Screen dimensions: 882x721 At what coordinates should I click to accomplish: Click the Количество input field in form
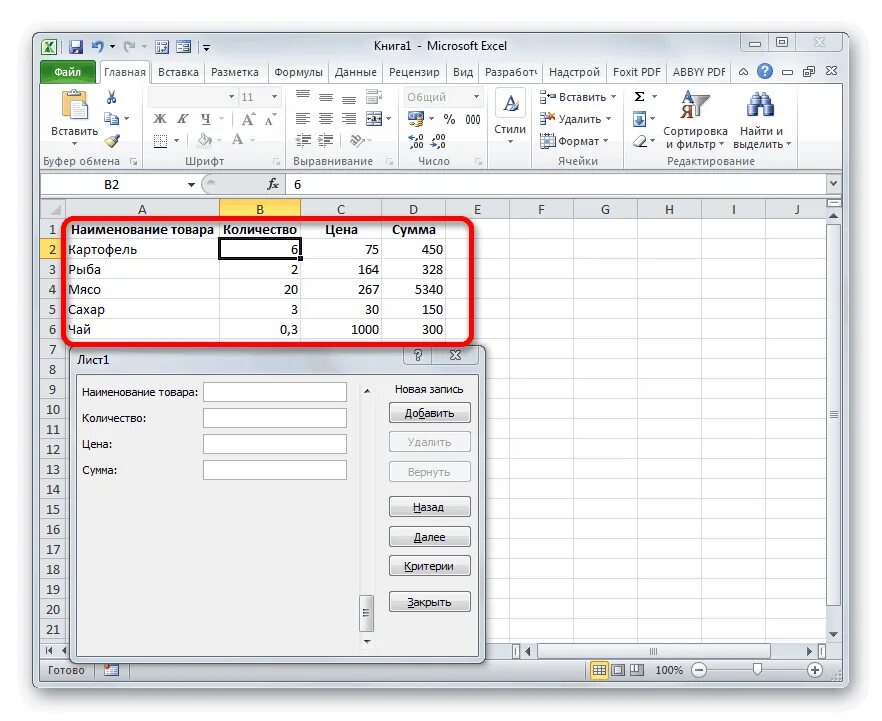point(275,418)
